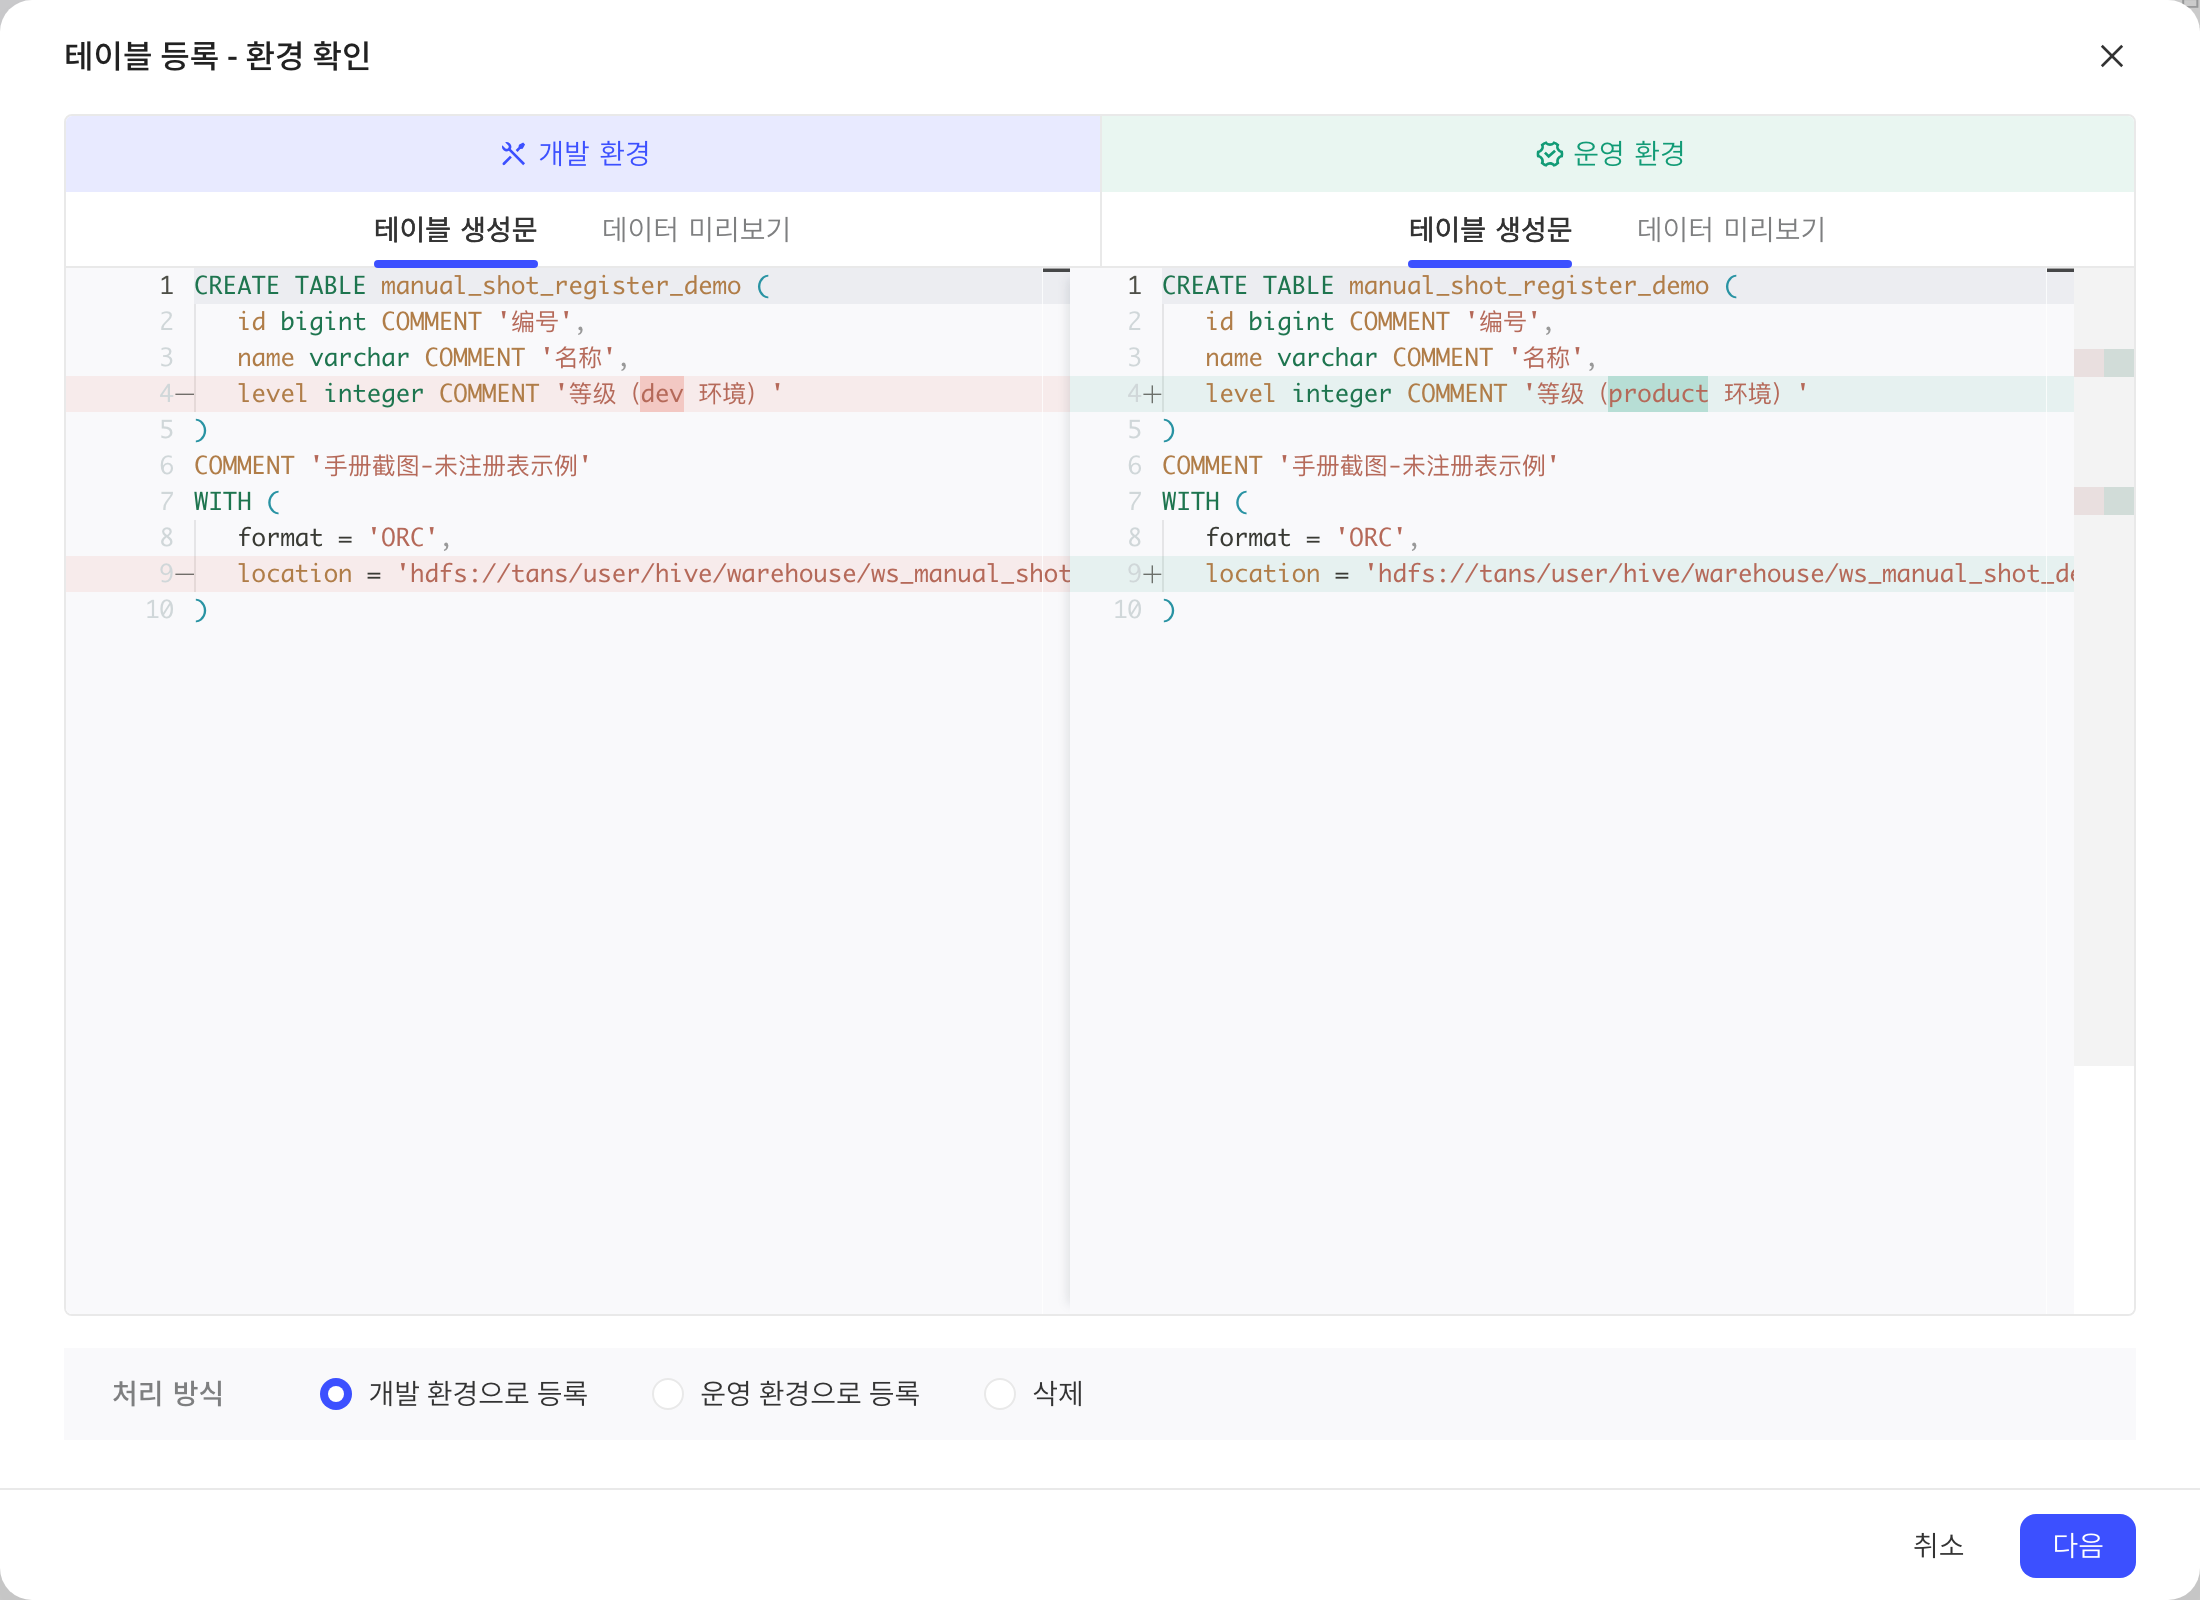Click line number 10 in left editor

coord(159,610)
